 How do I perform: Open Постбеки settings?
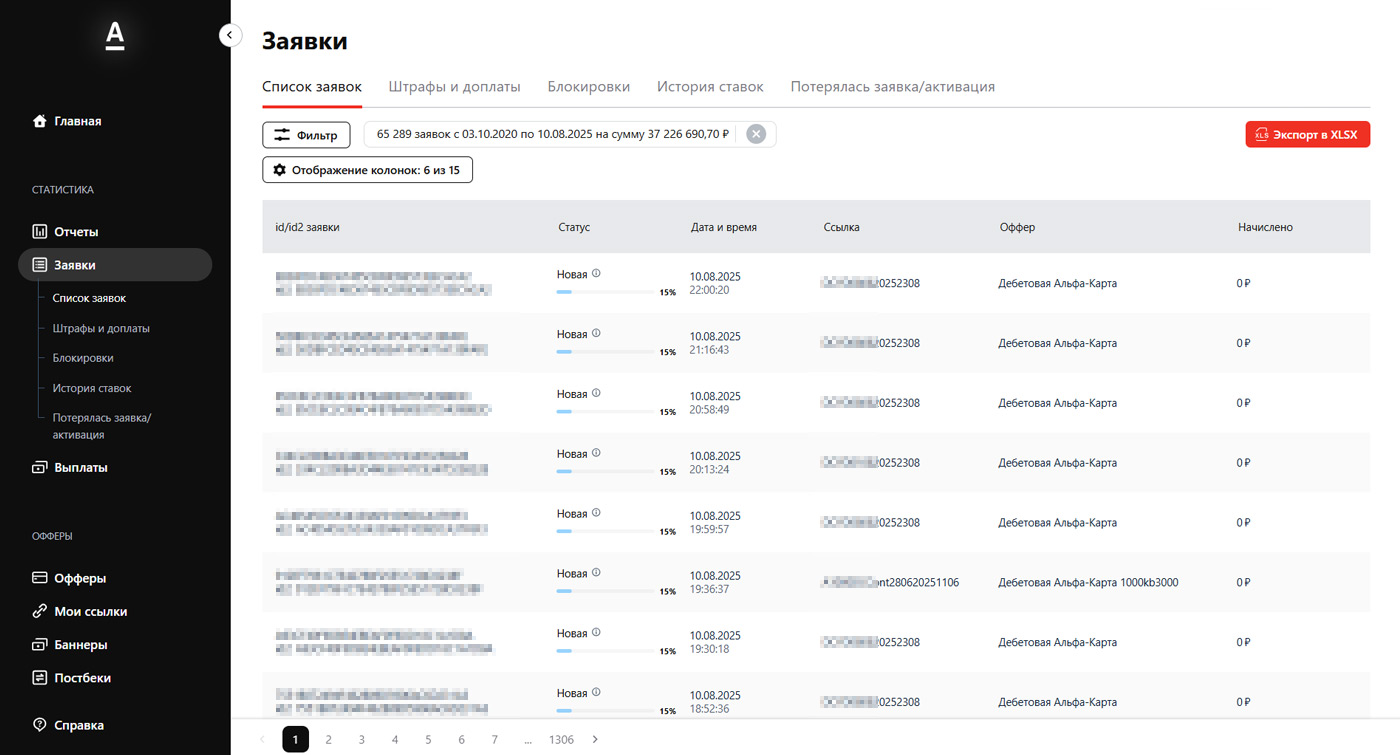point(82,678)
